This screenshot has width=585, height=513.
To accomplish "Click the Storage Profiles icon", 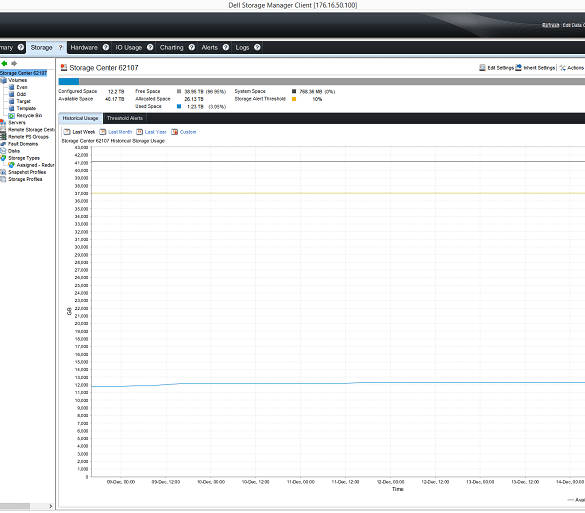I will point(3,179).
